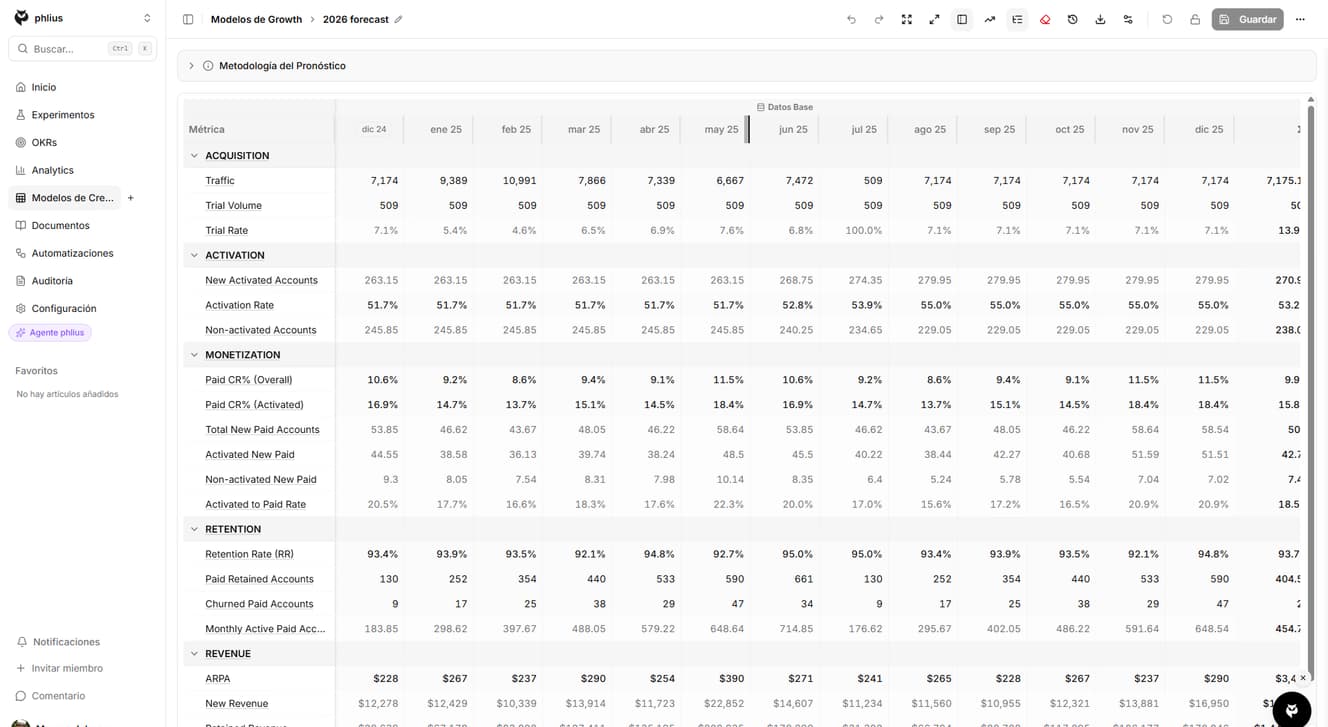Click the trend line chart icon
1328x727 pixels.
[x=989, y=19]
